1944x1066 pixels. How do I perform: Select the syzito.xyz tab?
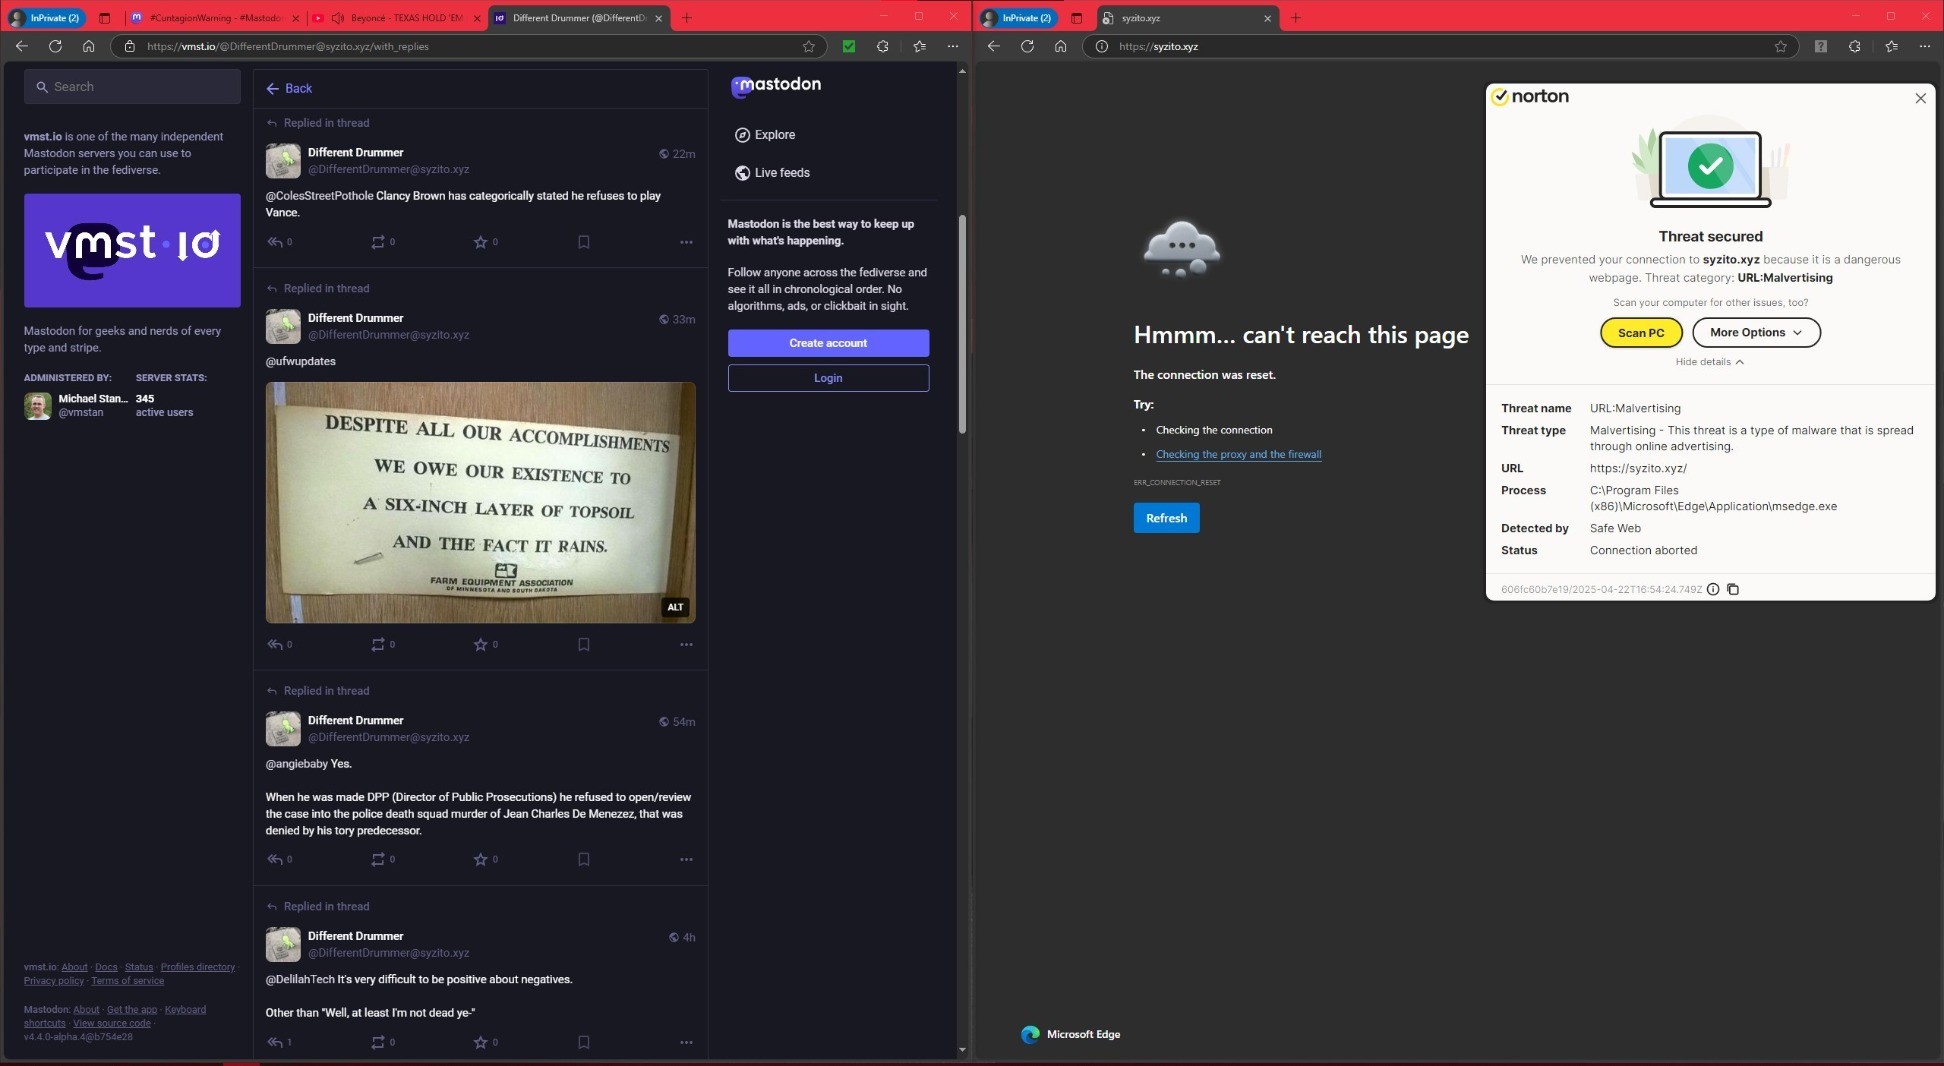click(x=1186, y=18)
